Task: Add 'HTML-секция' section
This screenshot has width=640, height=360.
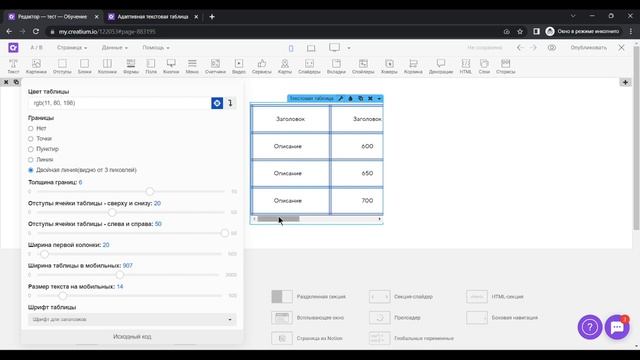Action: [495, 296]
